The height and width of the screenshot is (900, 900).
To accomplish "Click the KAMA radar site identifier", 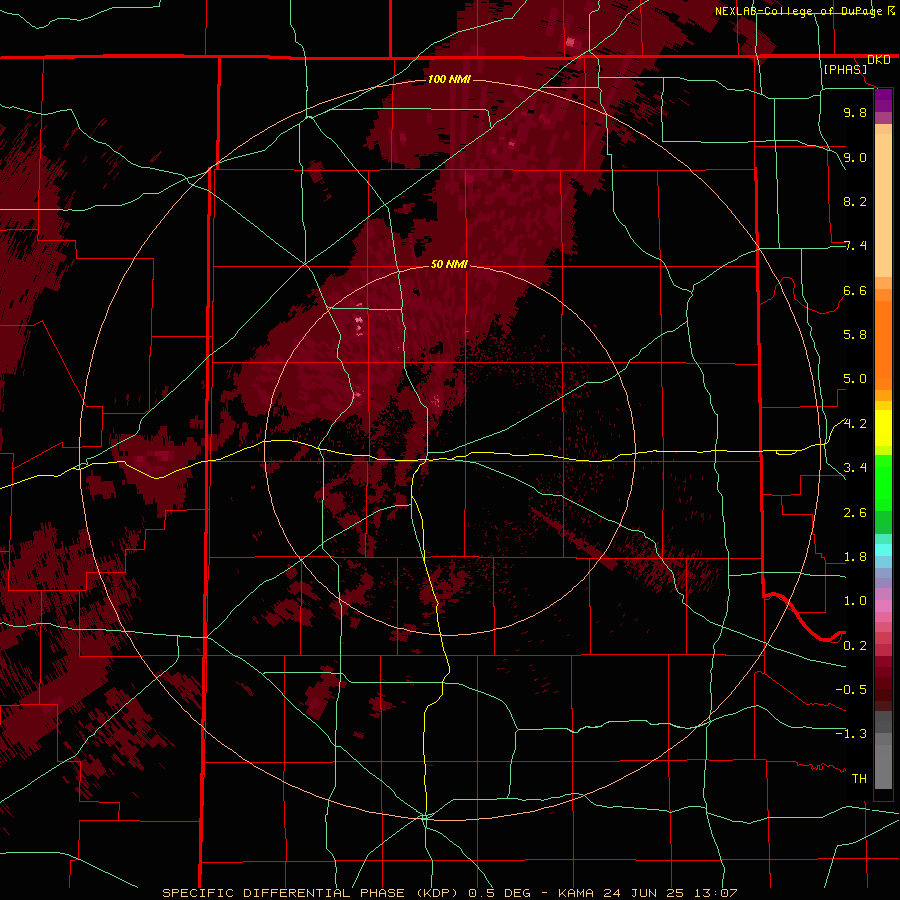I will click(x=577, y=893).
